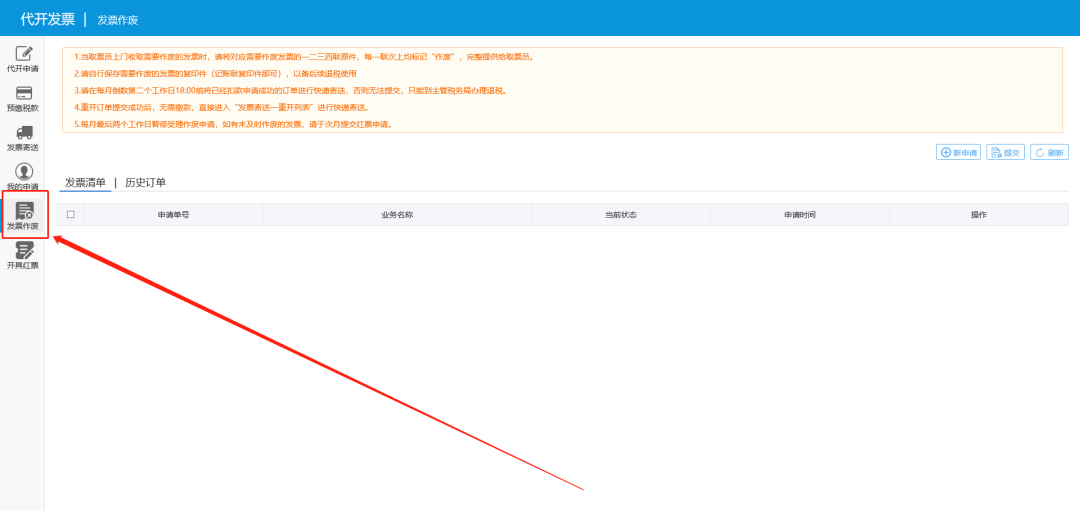The width and height of the screenshot is (1080, 511).
Task: Click the 操作 column header
Action: (x=978, y=215)
